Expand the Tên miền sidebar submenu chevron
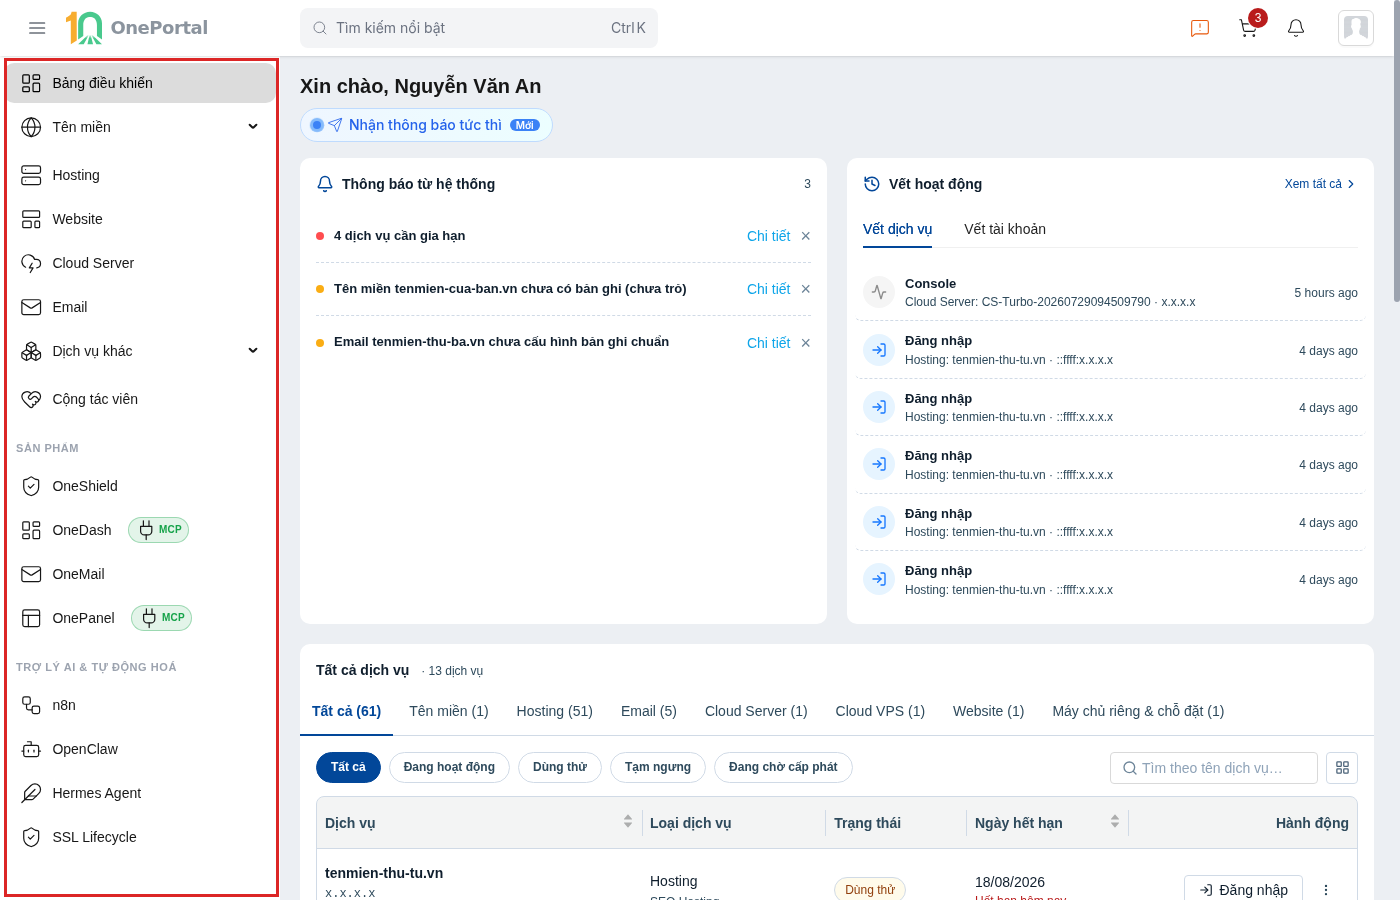This screenshot has width=1400, height=900. 253,127
